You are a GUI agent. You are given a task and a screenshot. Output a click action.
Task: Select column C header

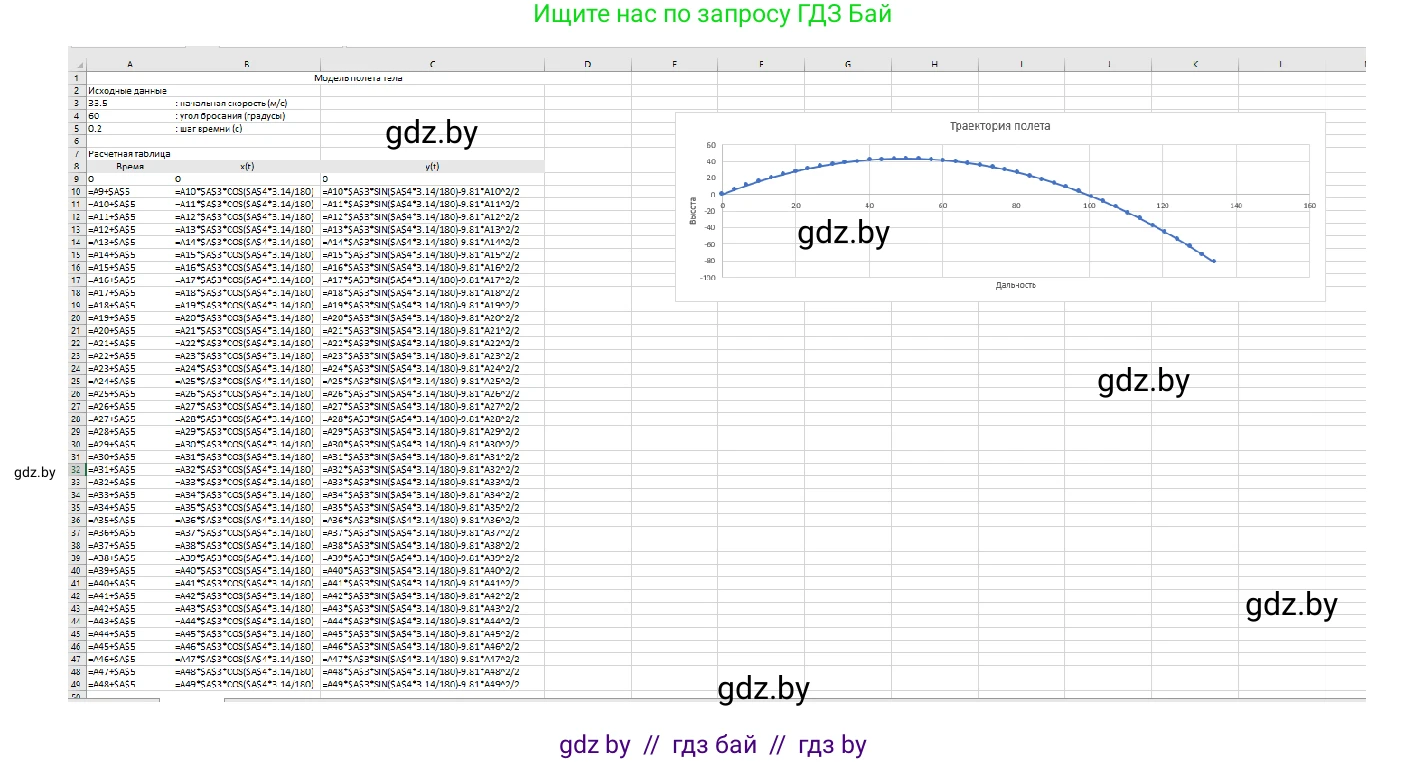pos(432,64)
